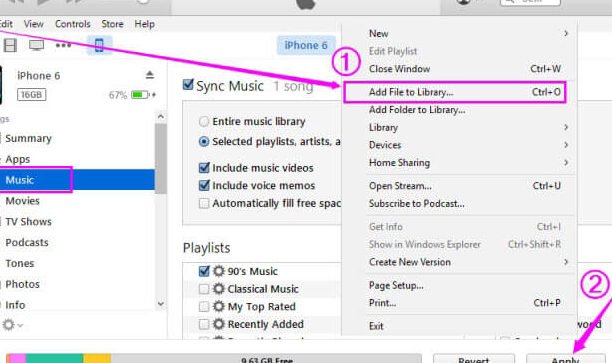Click the 9.63 GB Free storage area
The width and height of the screenshot is (612, 363).
[266, 358]
